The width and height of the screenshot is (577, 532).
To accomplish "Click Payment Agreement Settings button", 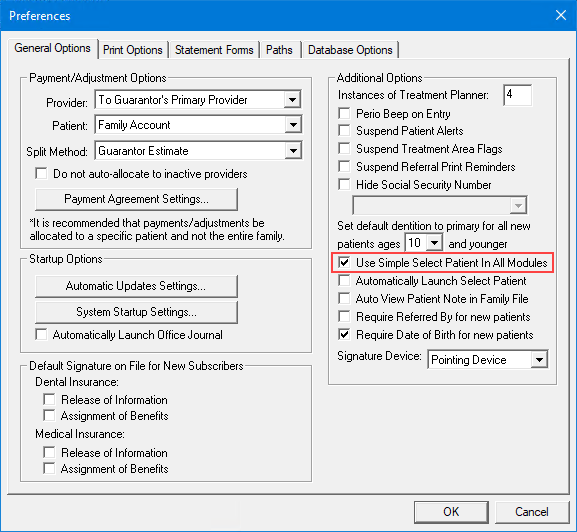I will [x=136, y=199].
